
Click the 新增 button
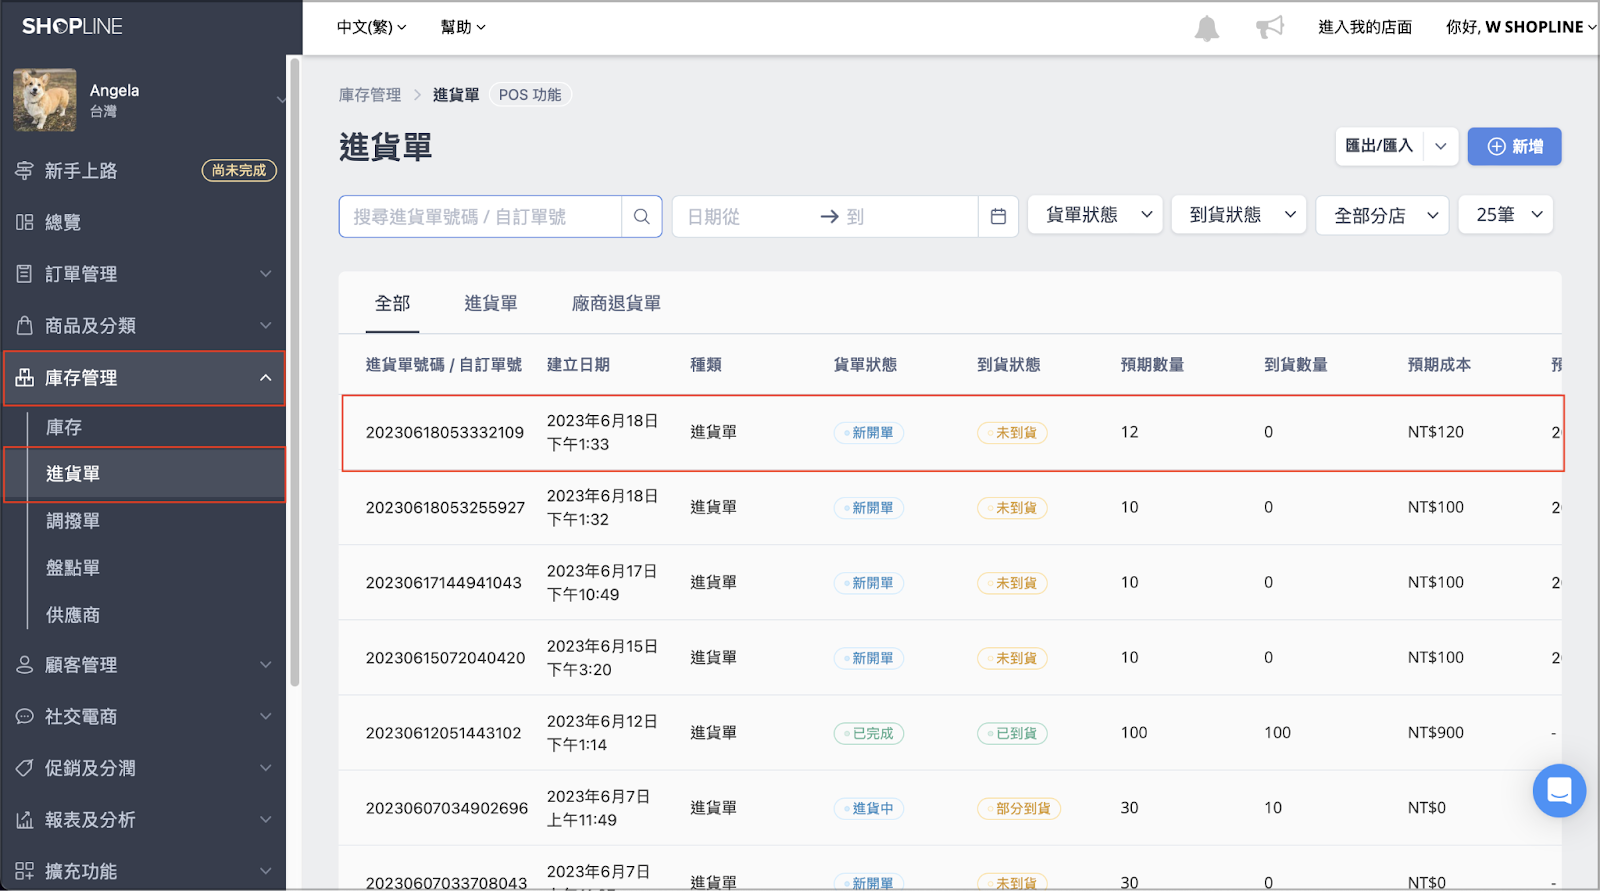click(1514, 146)
